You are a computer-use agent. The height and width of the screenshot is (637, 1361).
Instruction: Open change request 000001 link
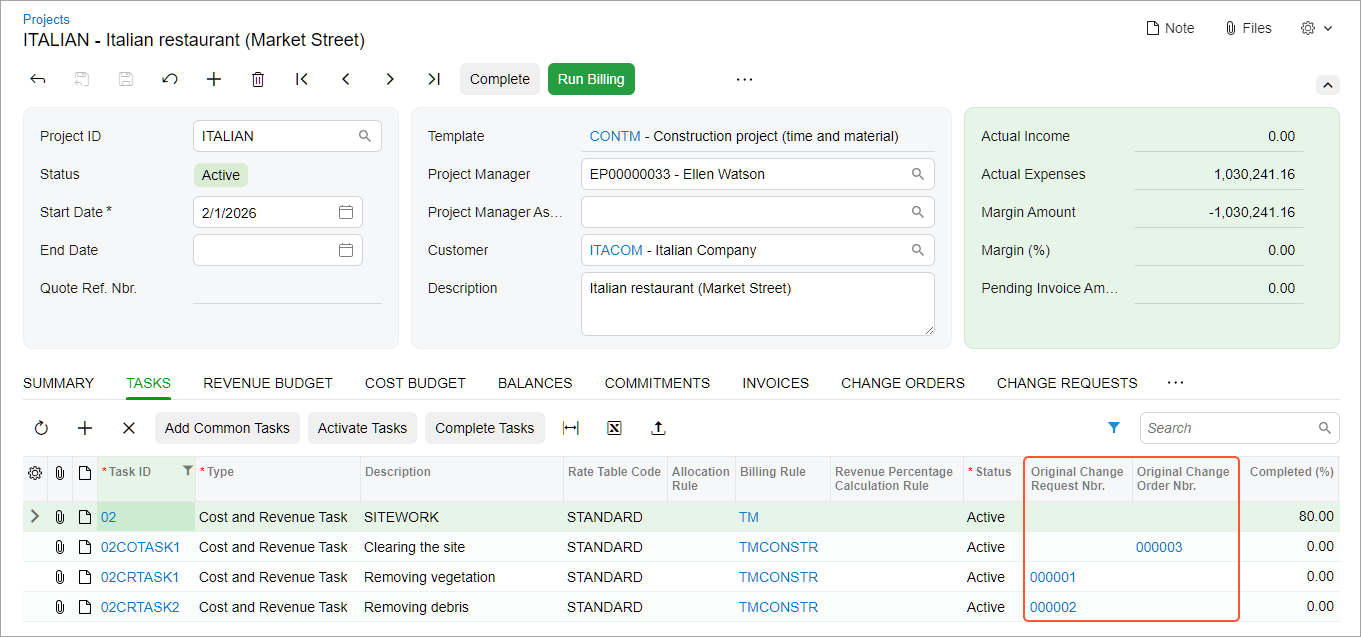1053,577
